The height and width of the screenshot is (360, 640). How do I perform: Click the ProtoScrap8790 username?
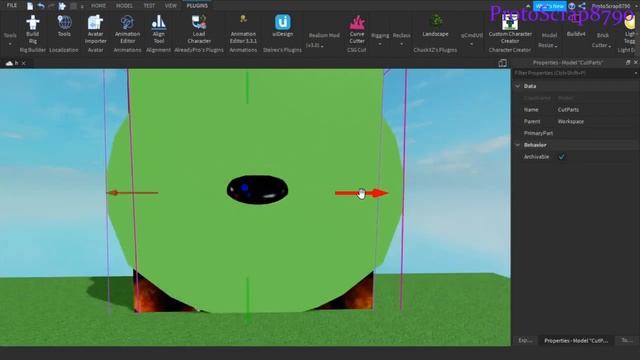611,6
